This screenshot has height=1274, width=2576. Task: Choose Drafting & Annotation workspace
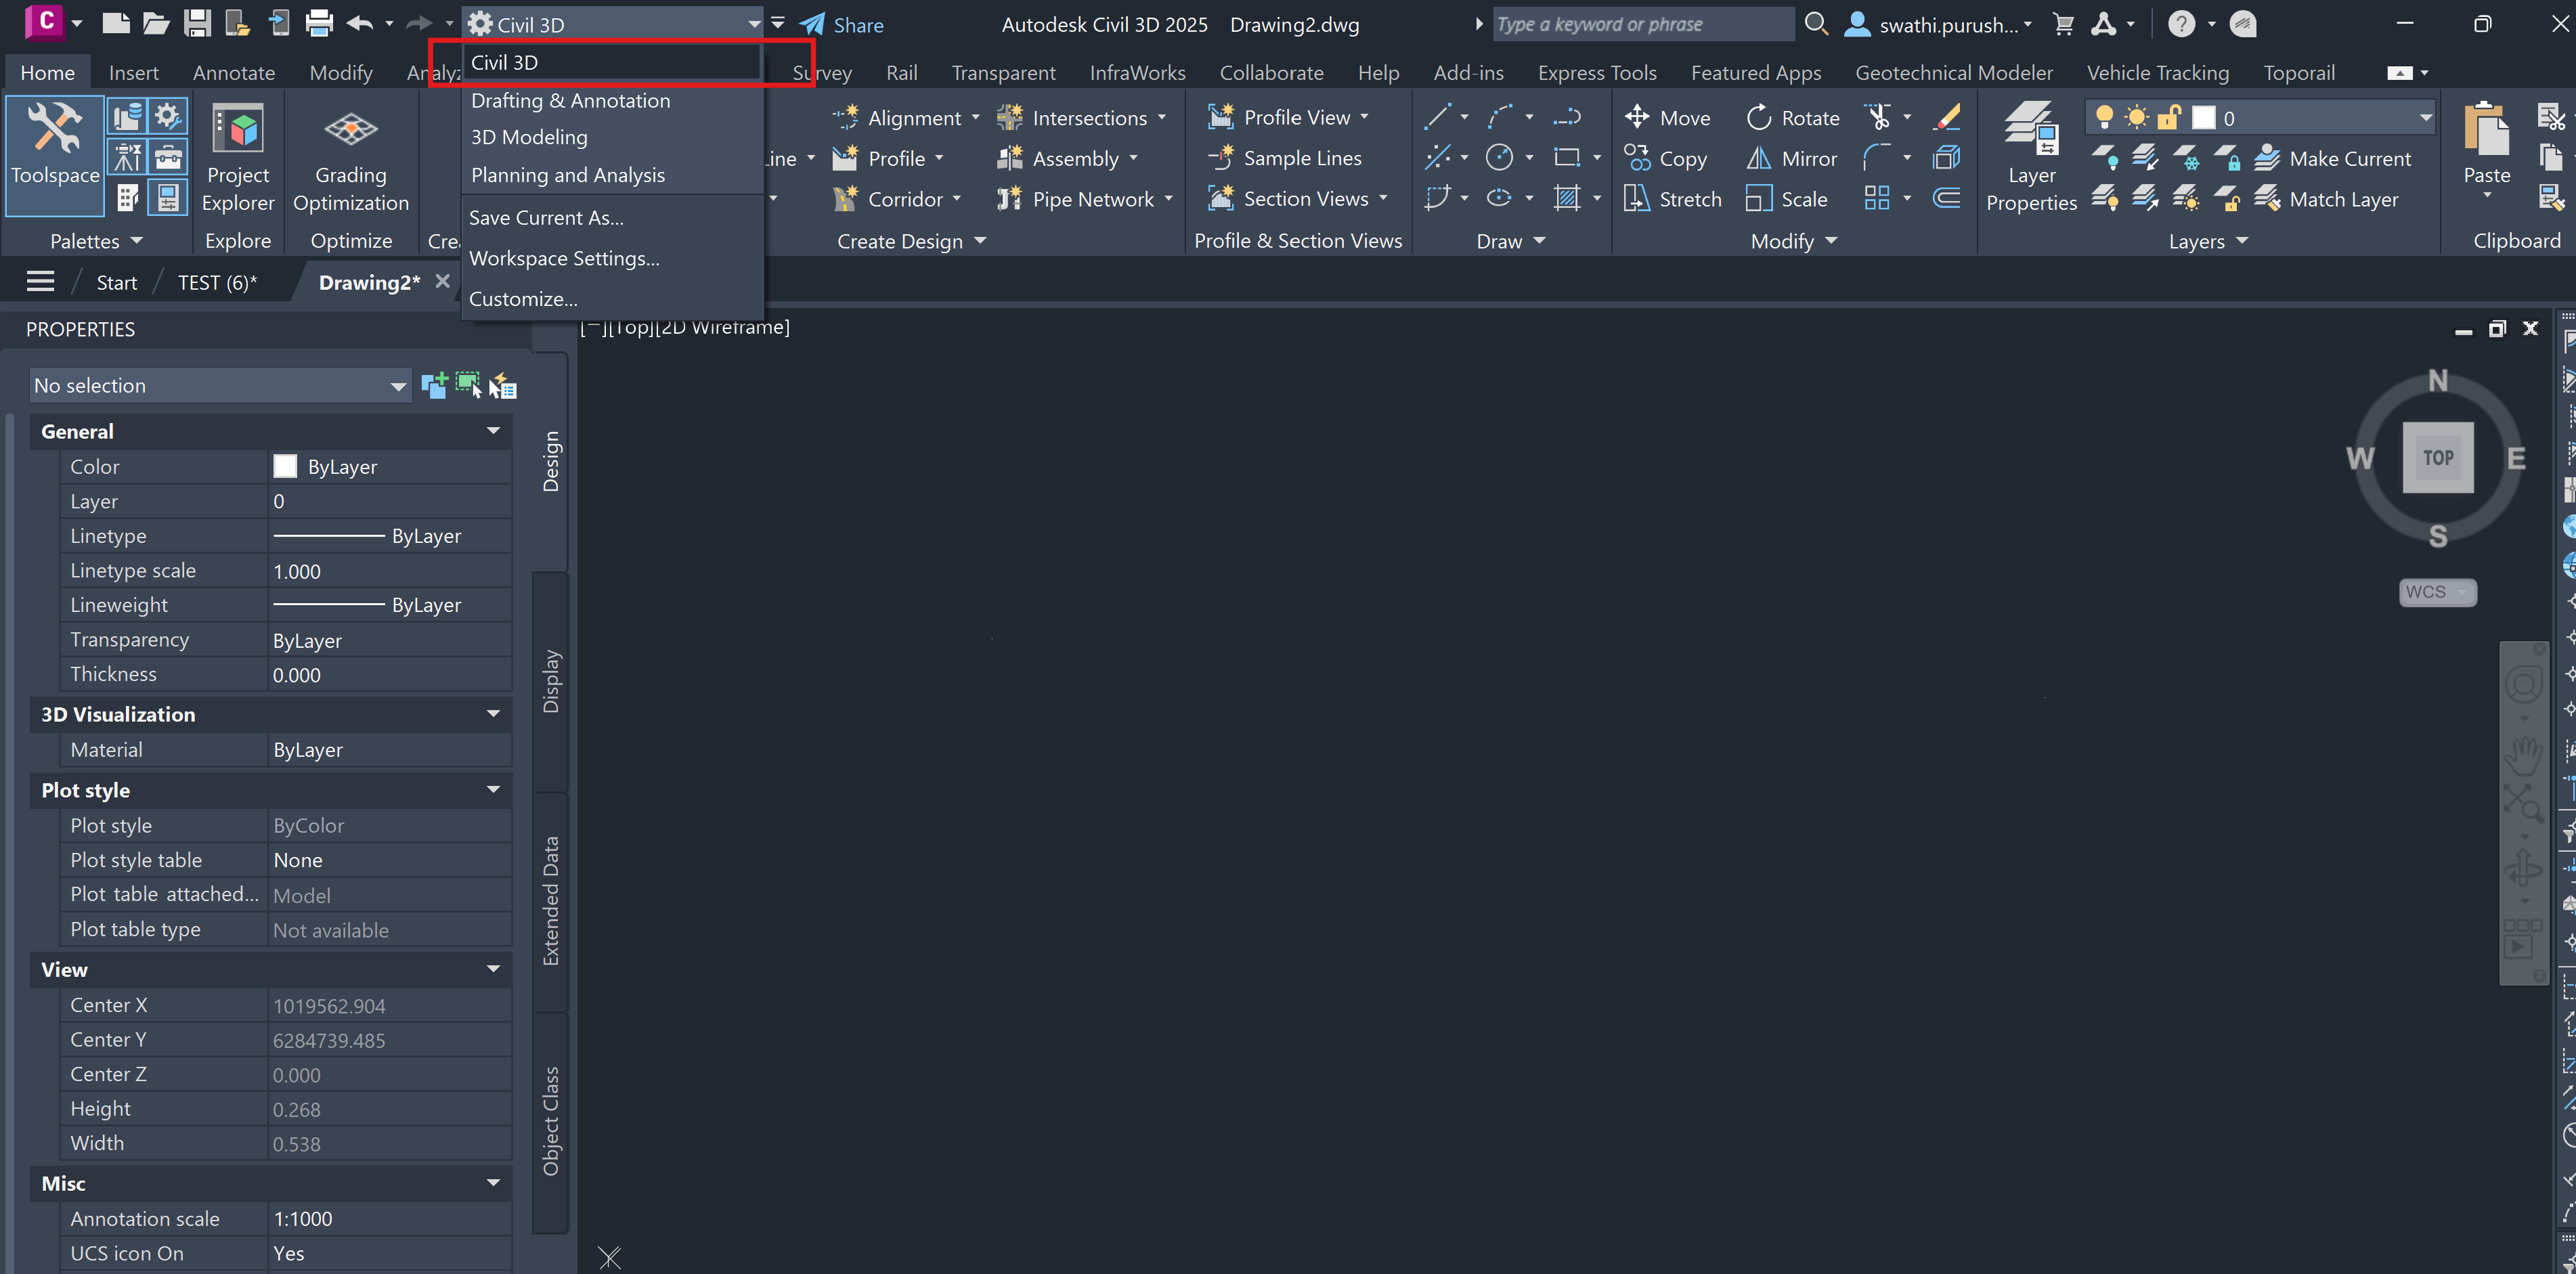pyautogui.click(x=570, y=100)
